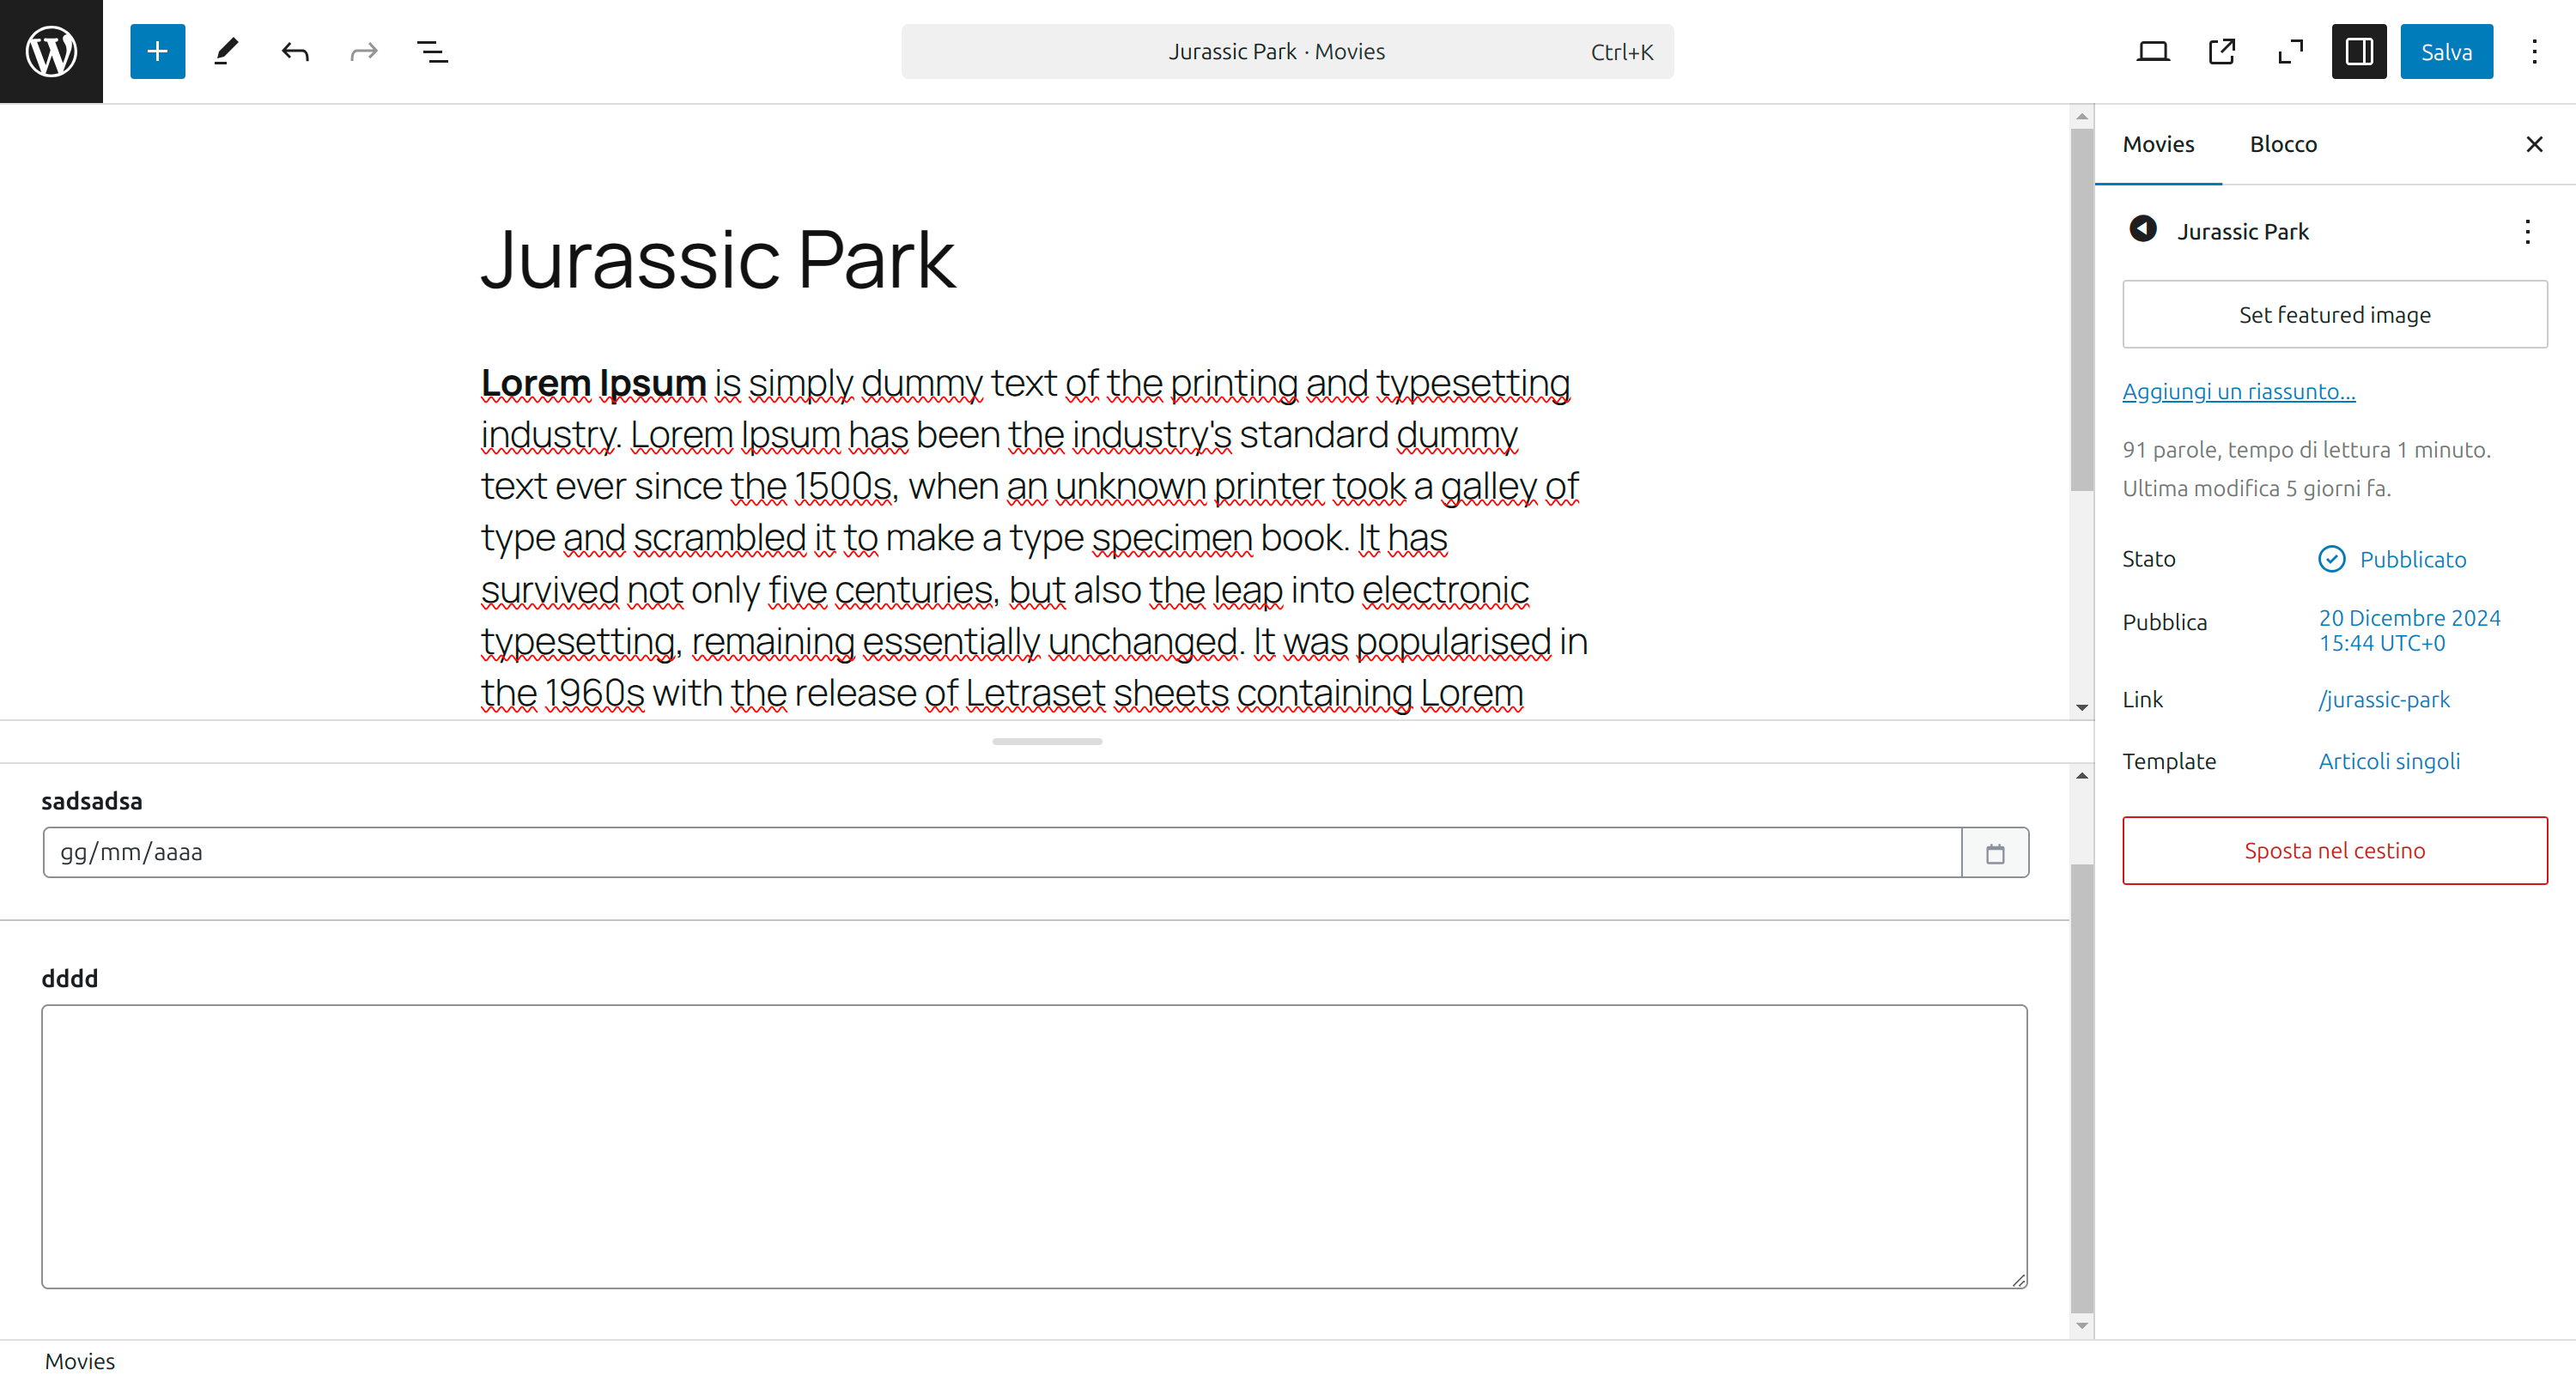
Task: Click into the dddd text area
Action: pos(1034,1146)
